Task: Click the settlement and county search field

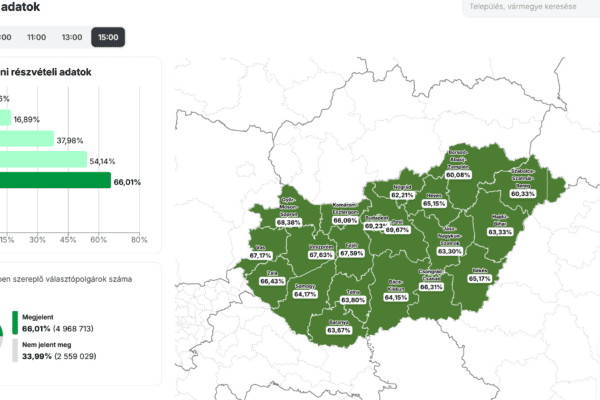Action: (530, 8)
